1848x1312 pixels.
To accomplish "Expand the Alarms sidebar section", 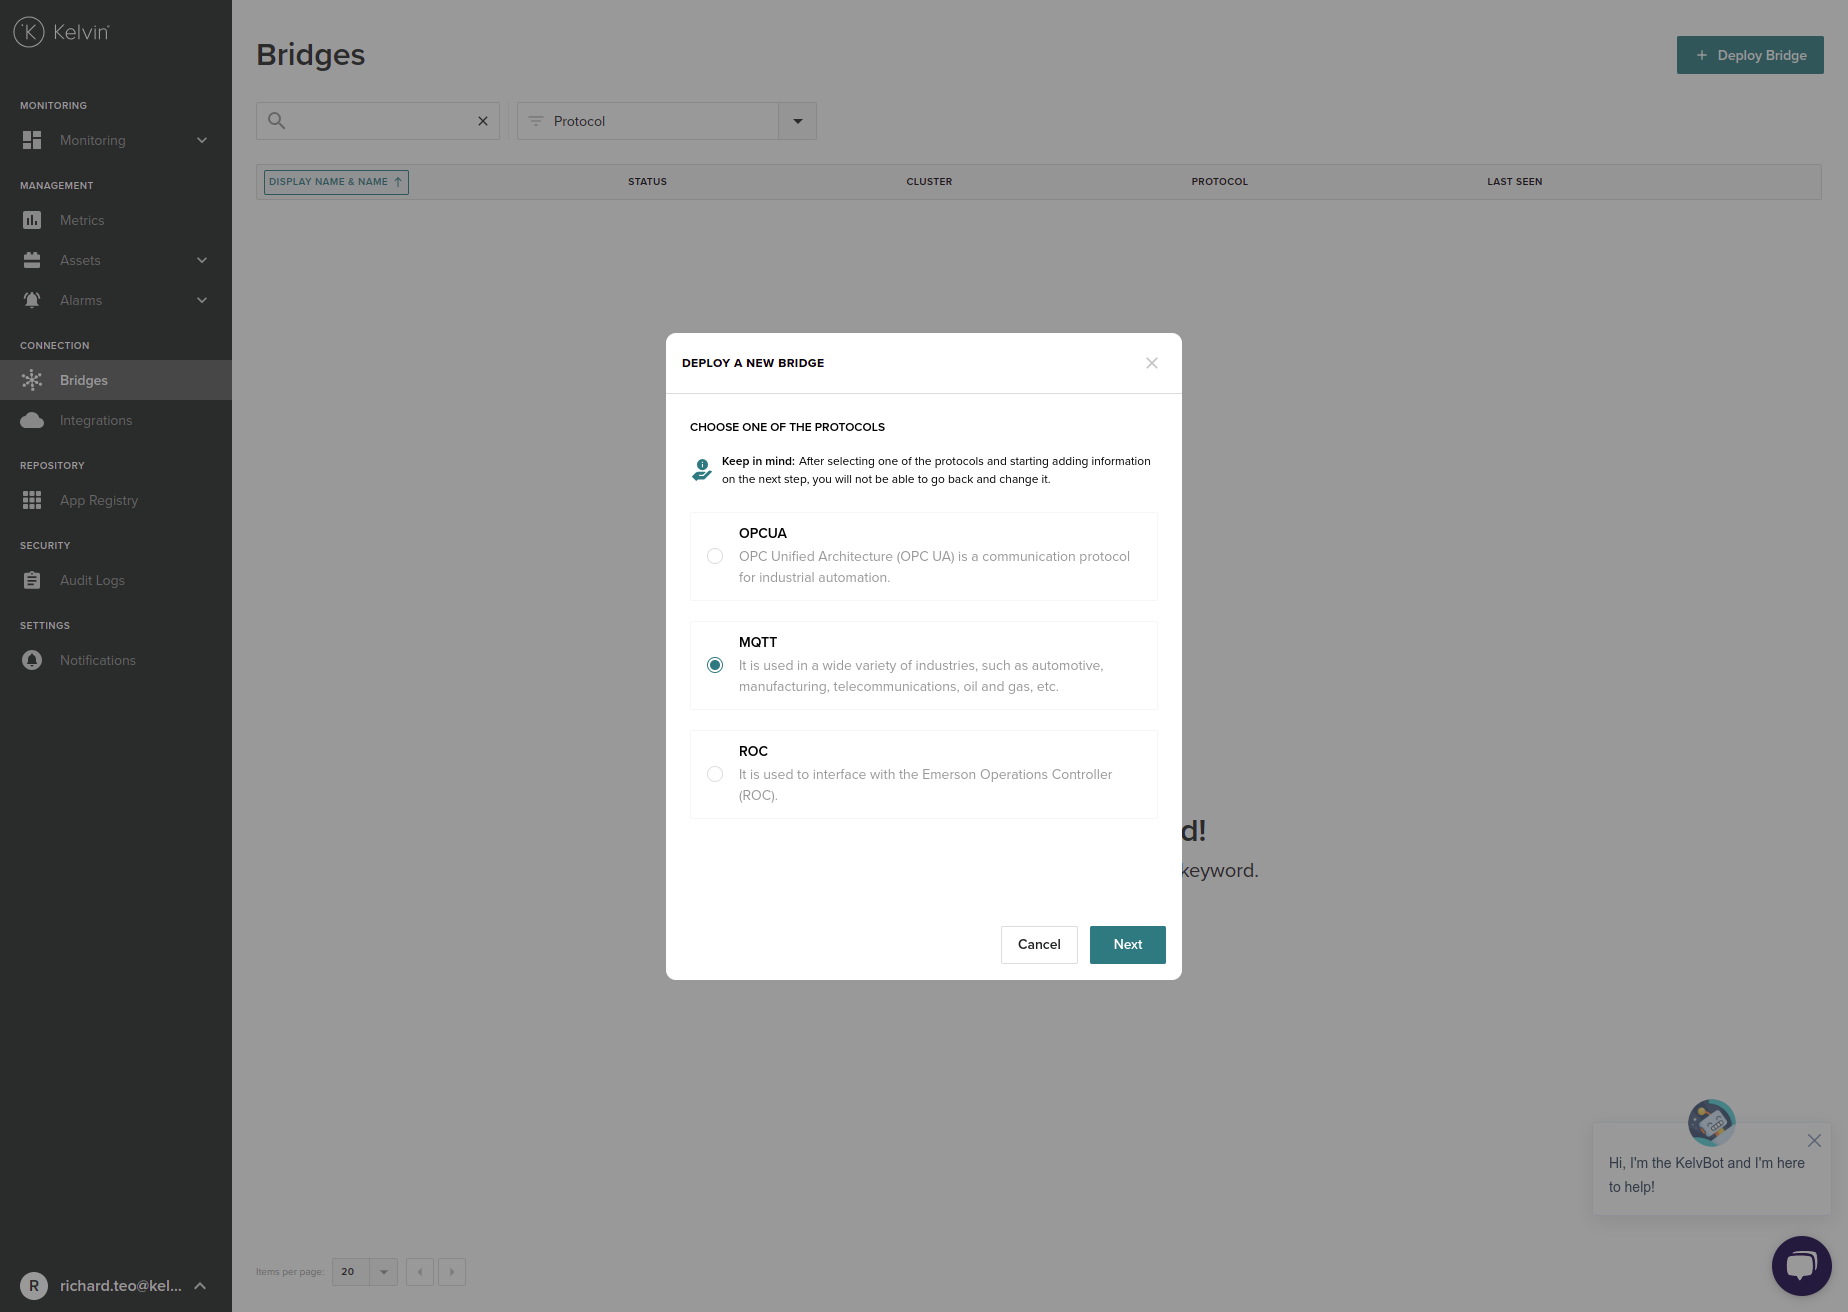I will point(202,300).
